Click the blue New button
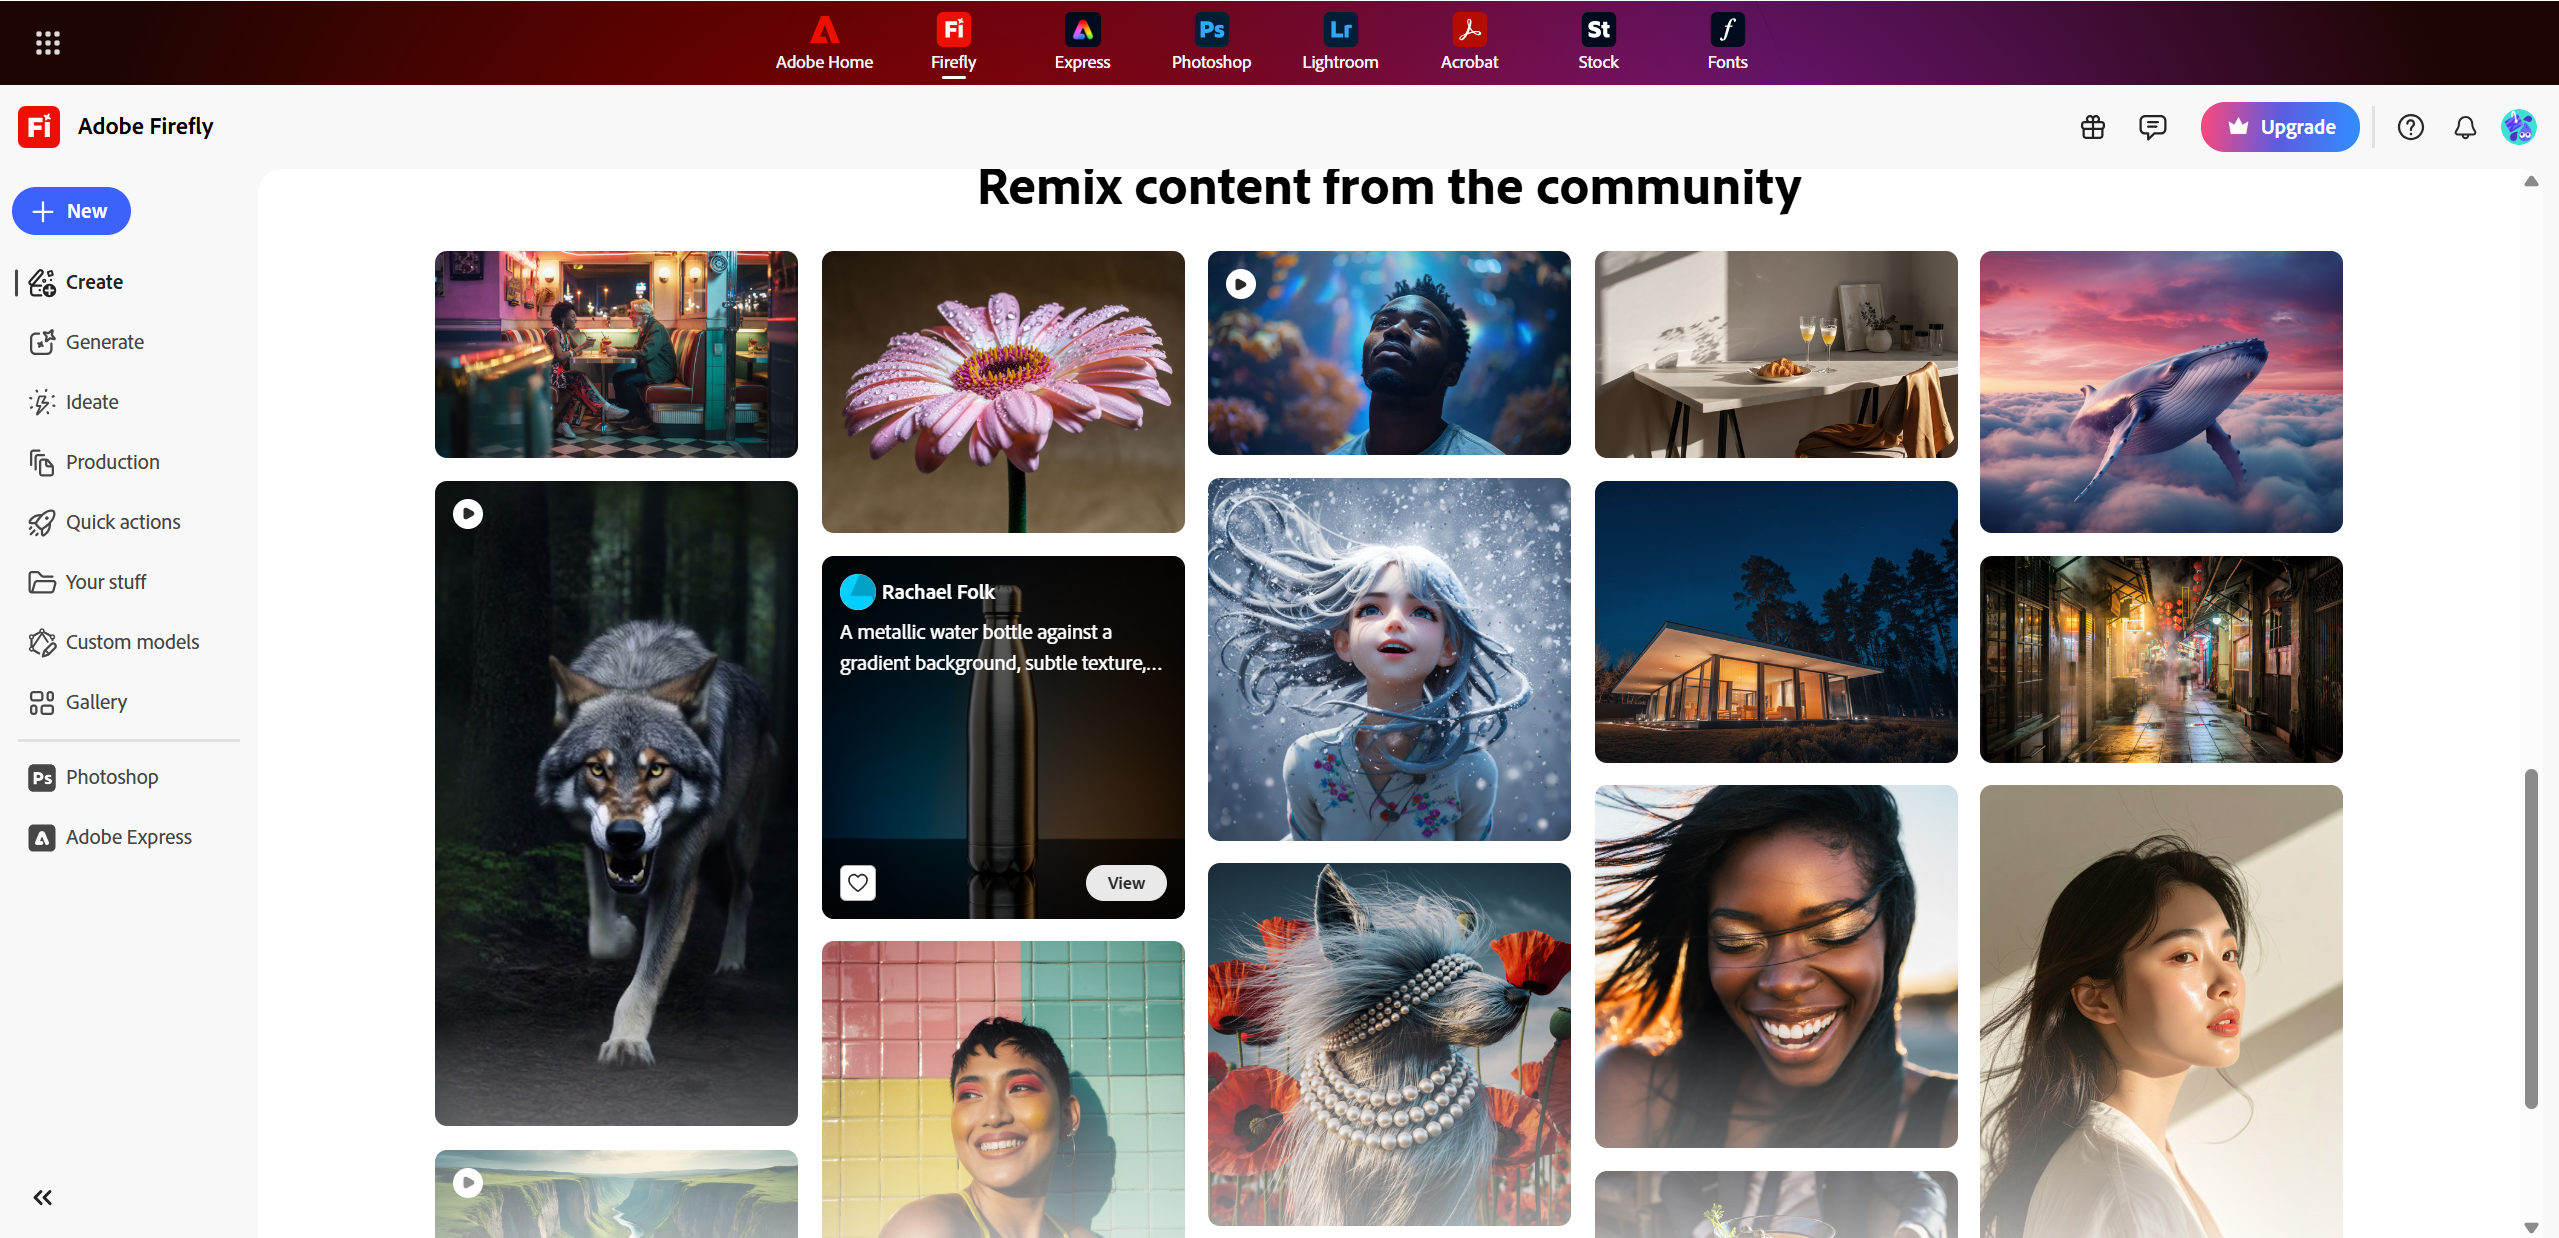This screenshot has width=2559, height=1238. (71, 211)
